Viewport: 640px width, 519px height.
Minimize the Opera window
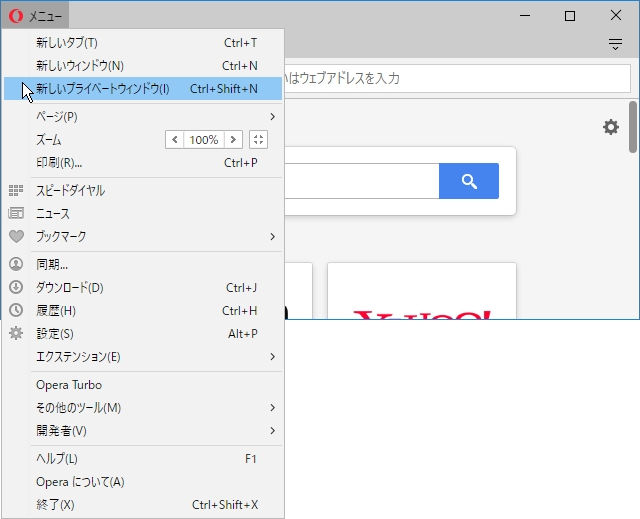tap(525, 16)
